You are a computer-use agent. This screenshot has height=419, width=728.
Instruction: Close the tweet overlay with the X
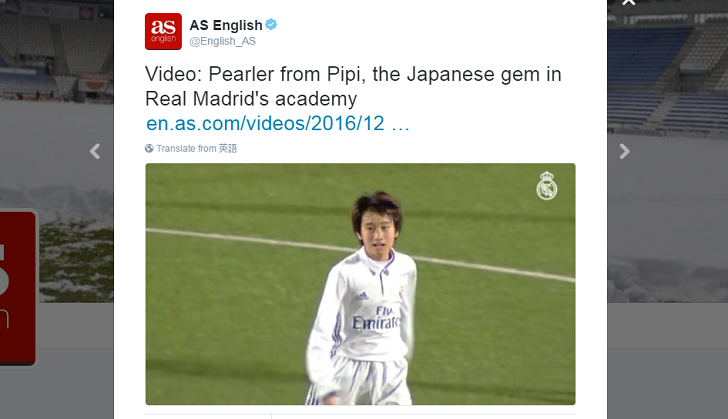point(629,2)
